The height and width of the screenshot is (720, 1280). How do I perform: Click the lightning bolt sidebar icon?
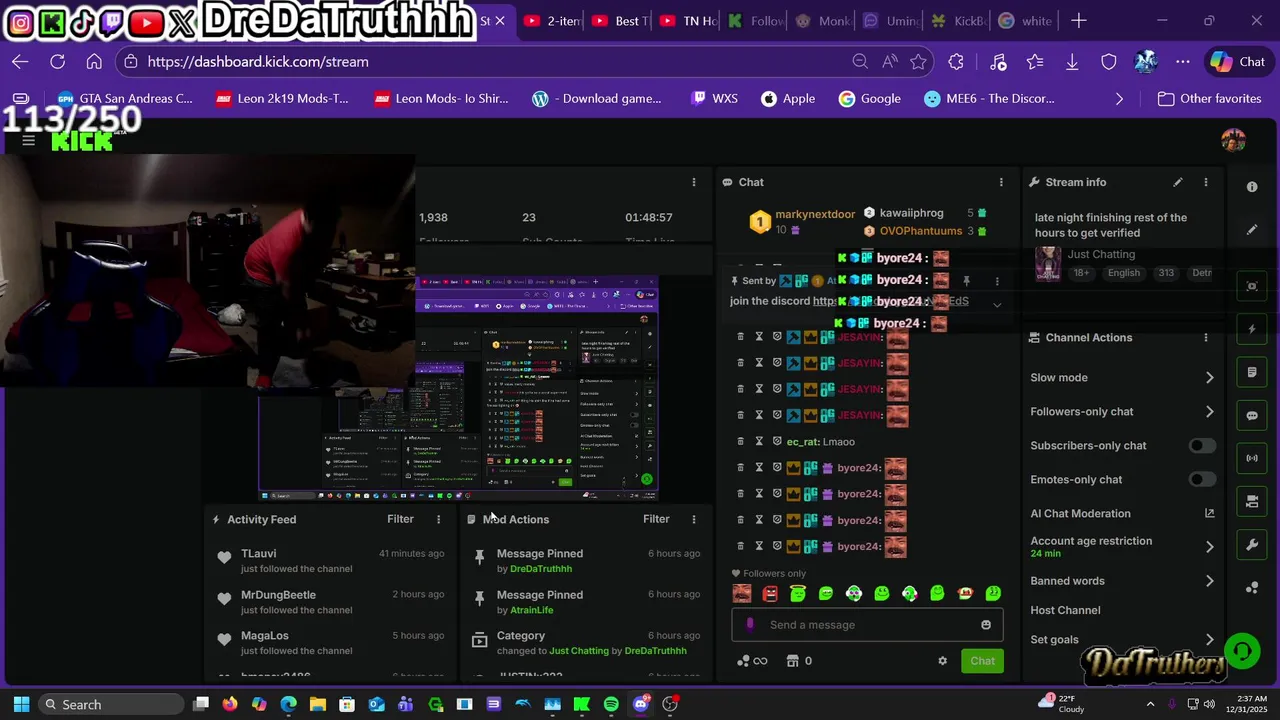(1252, 329)
